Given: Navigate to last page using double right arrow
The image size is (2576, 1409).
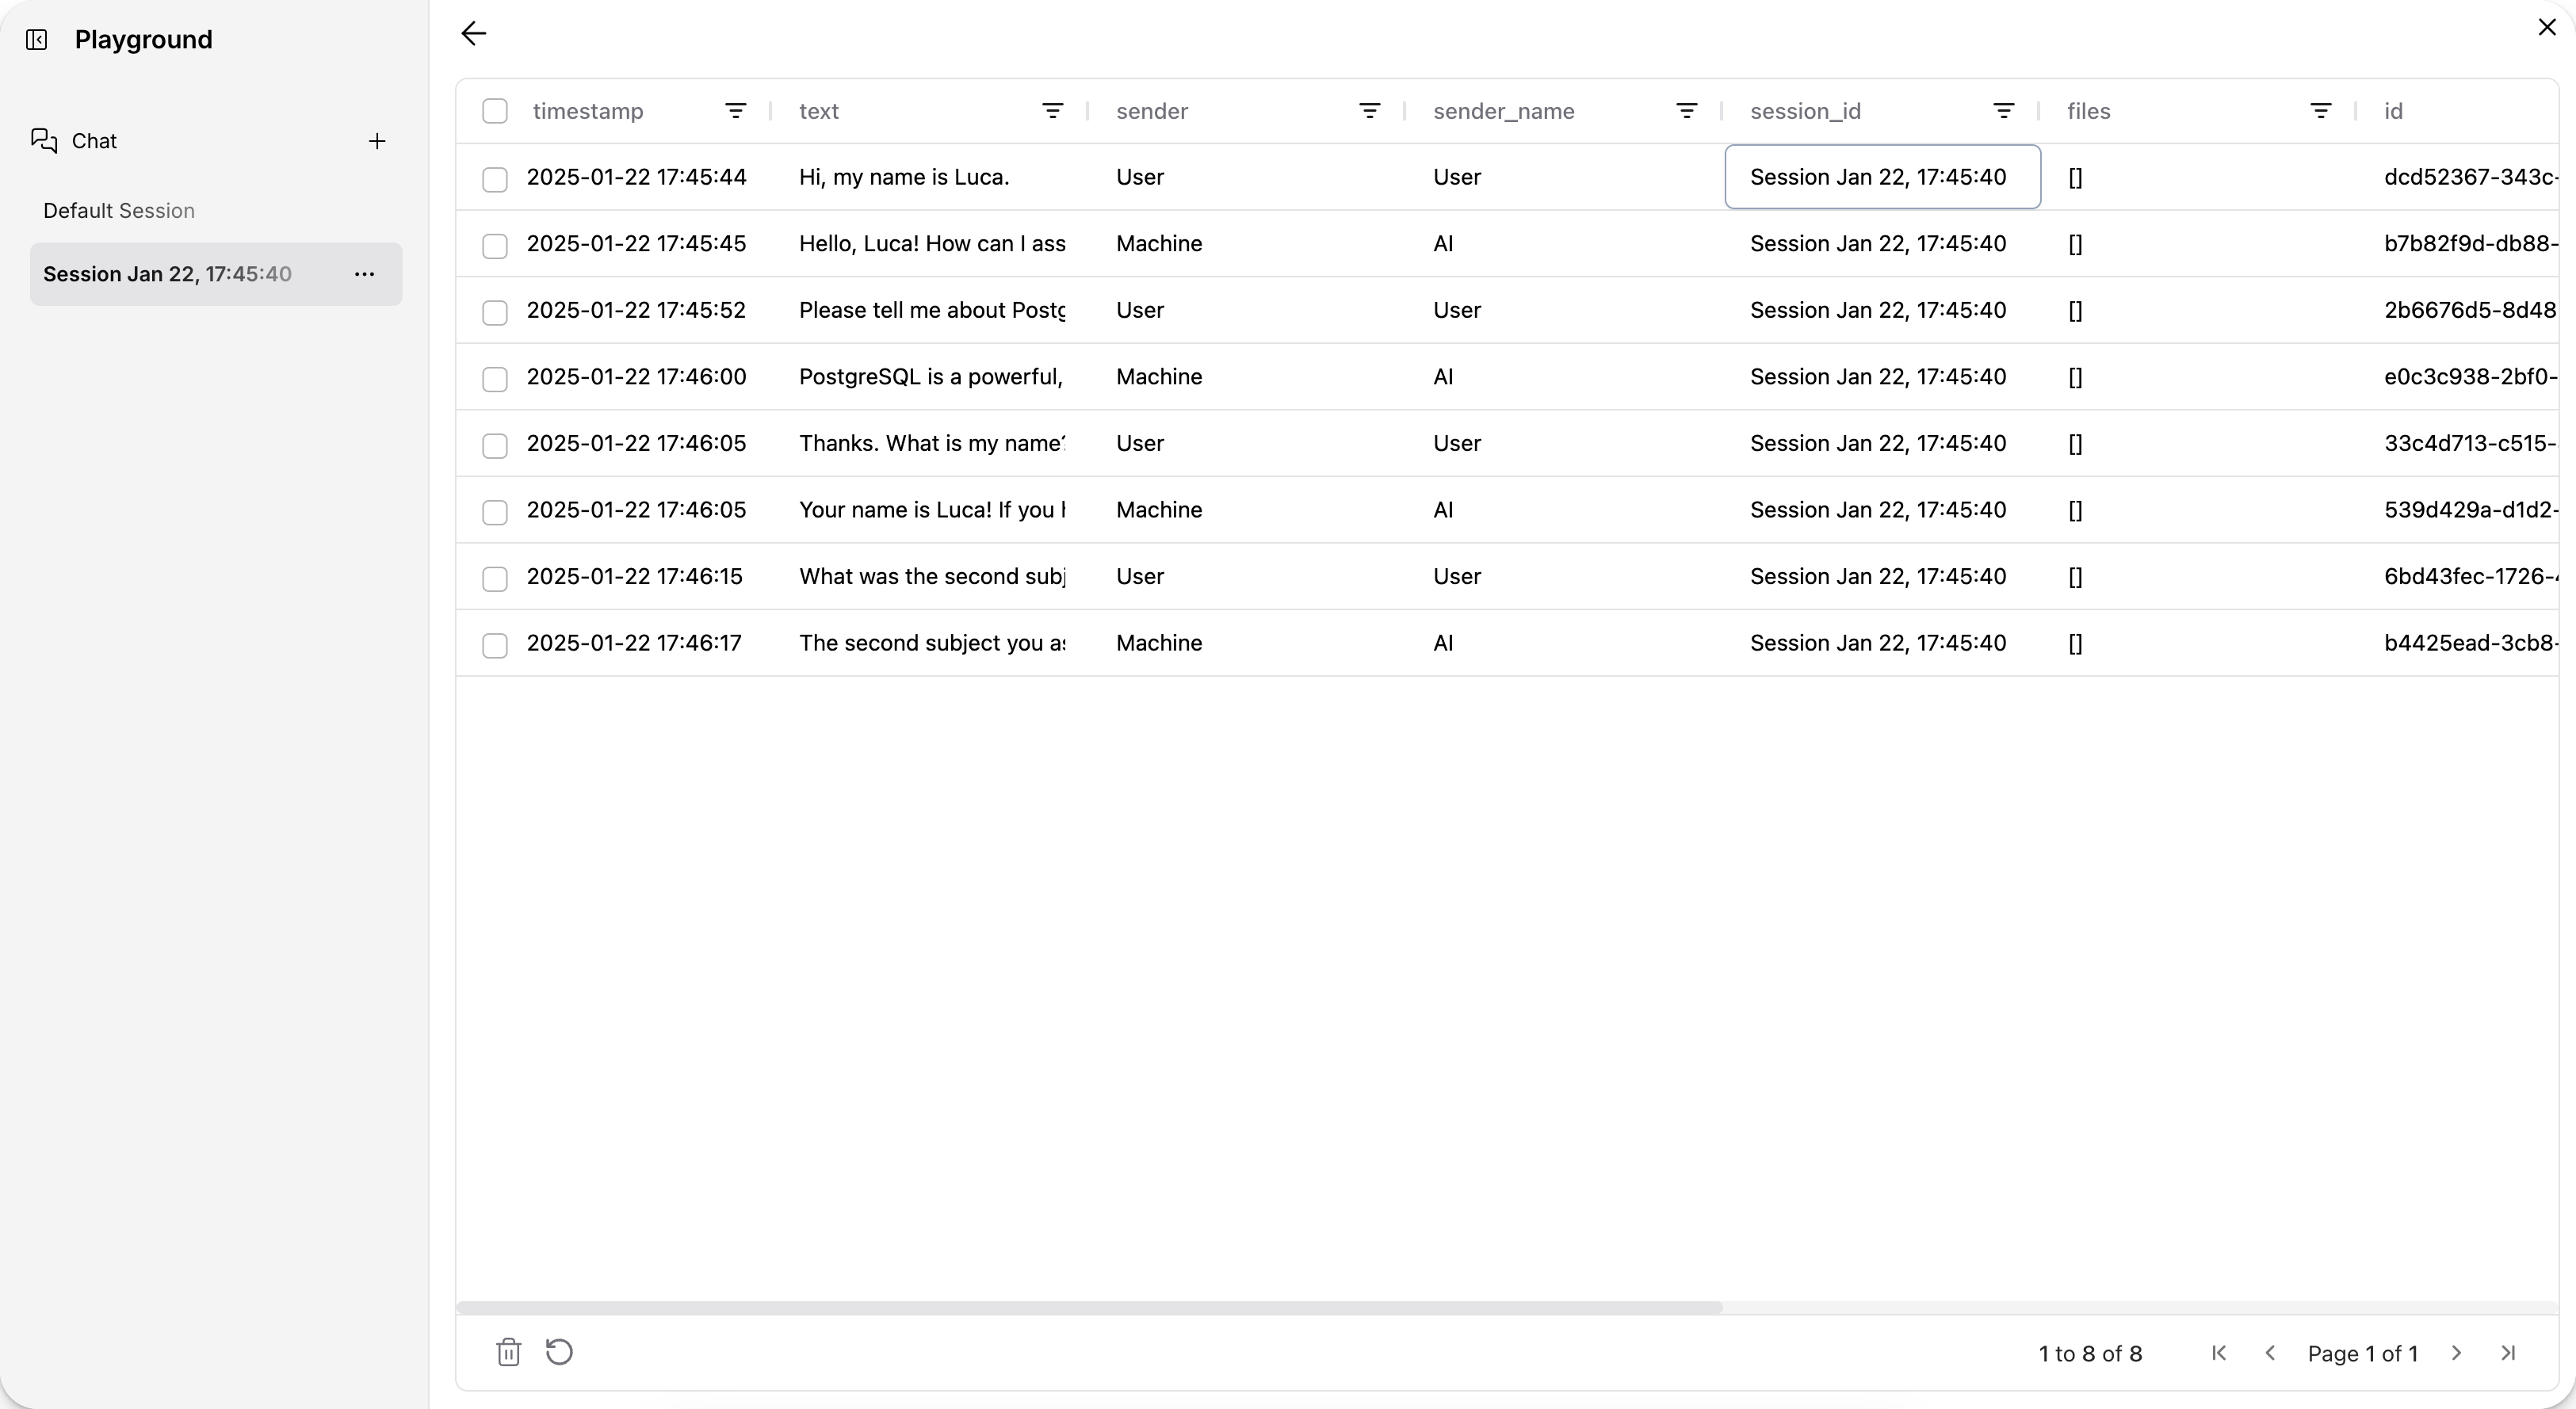Looking at the screenshot, I should click(x=2509, y=1352).
